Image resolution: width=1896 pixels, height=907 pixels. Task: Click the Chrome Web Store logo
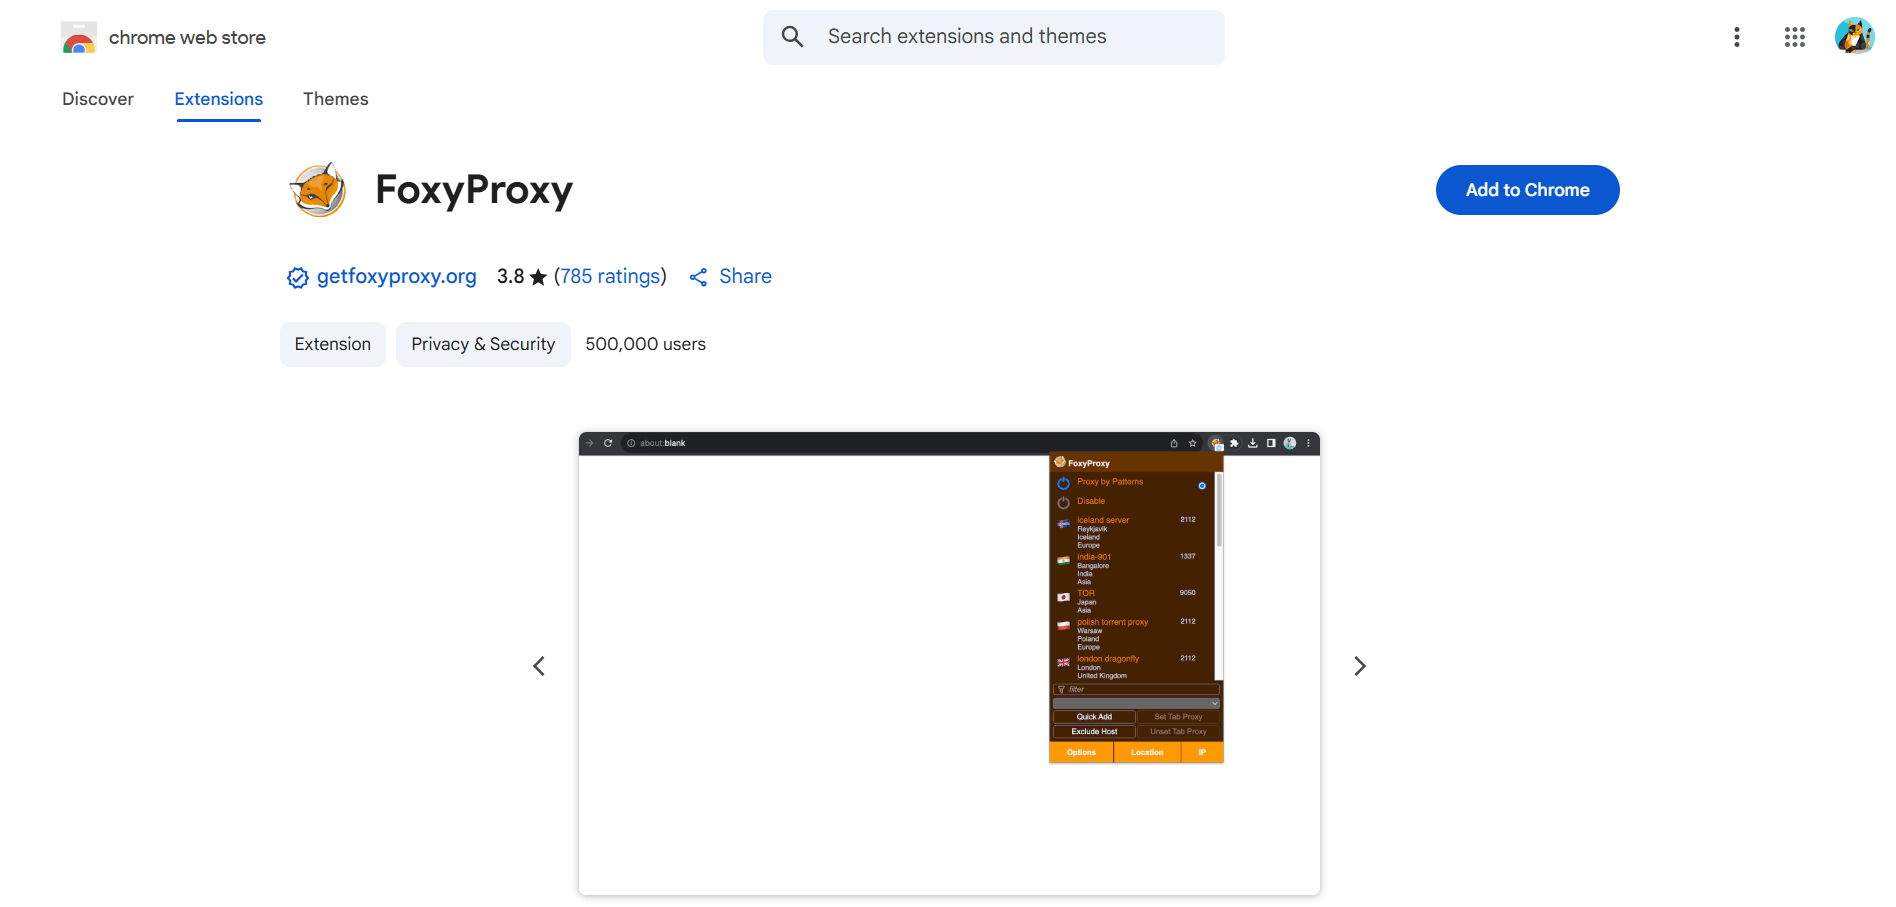[x=78, y=38]
